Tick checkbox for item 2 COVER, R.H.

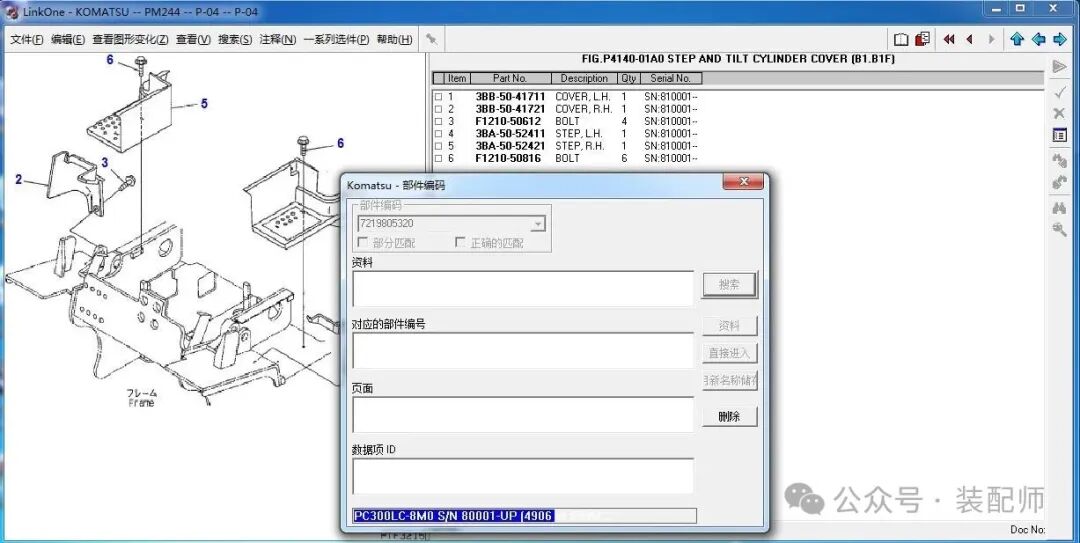coord(438,110)
